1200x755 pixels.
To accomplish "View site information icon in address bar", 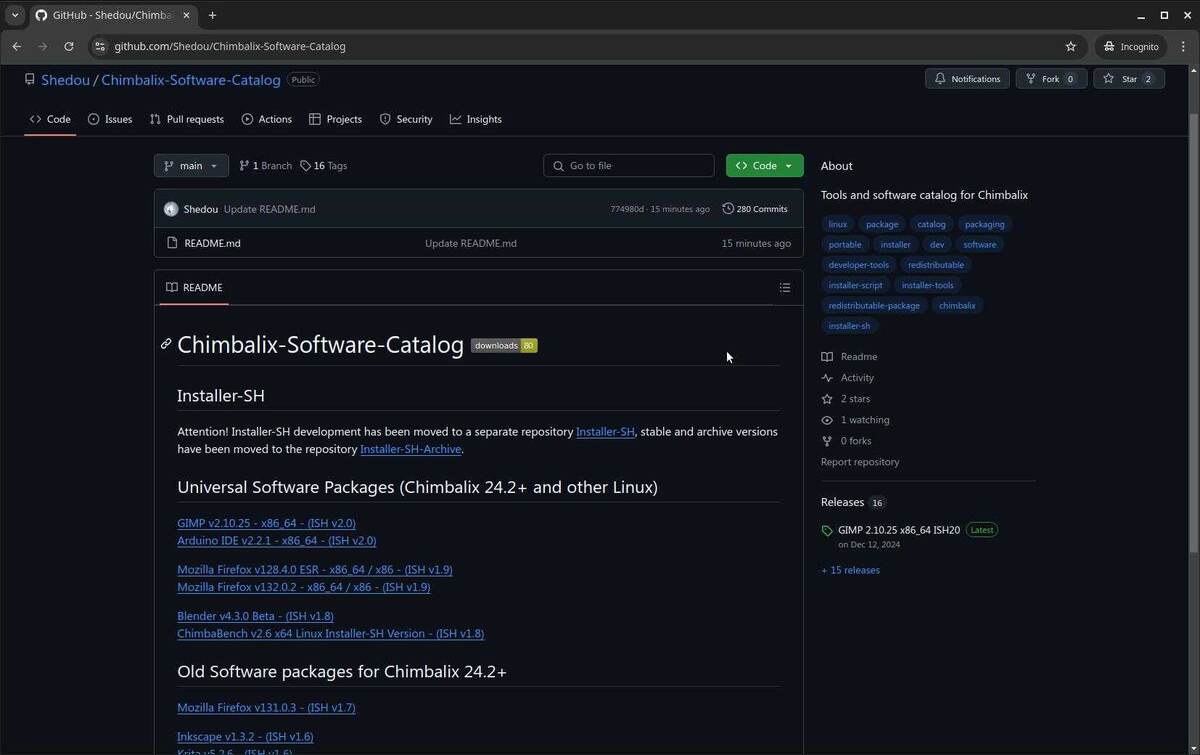I will [x=99, y=46].
